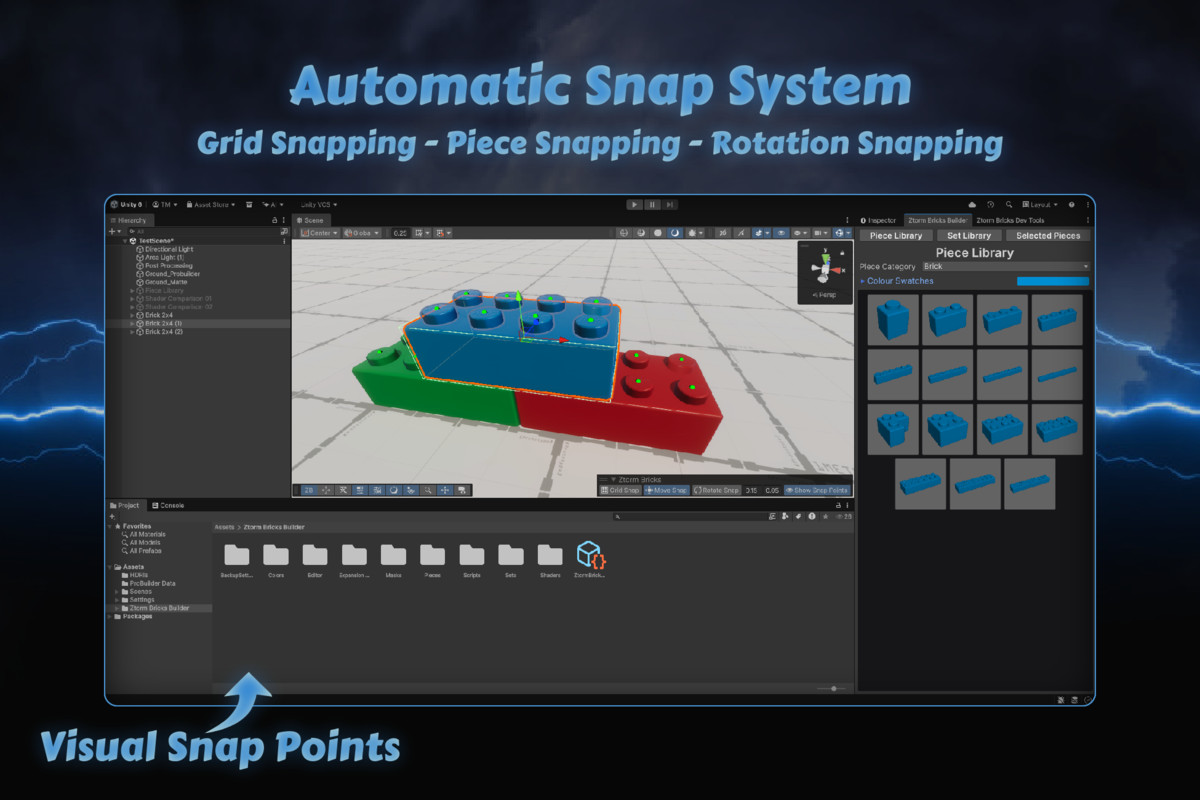The width and height of the screenshot is (1200, 800).
Task: Switch to the Inspector tab
Action: pos(880,220)
